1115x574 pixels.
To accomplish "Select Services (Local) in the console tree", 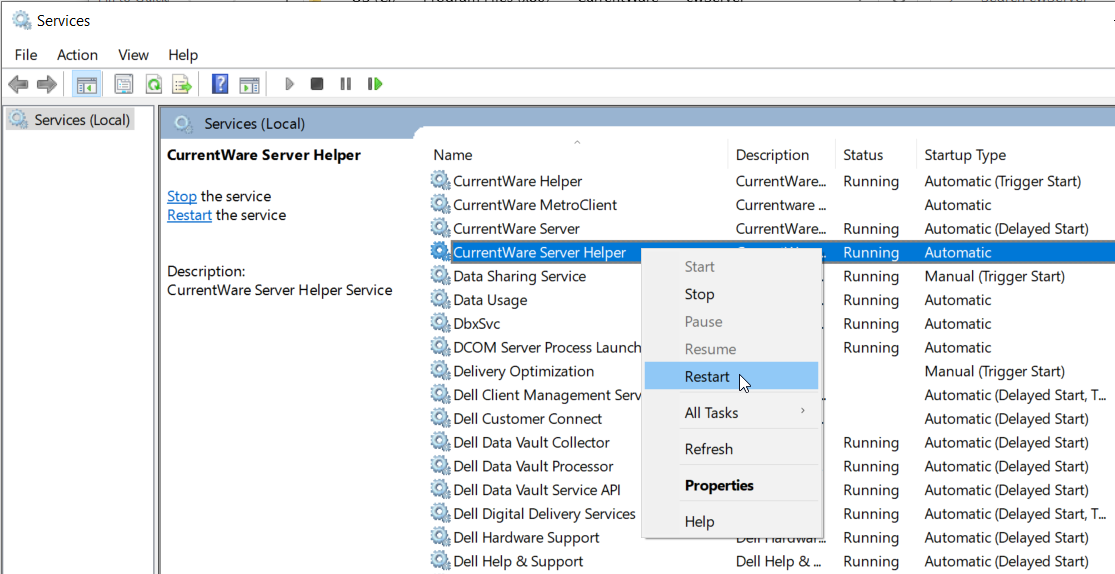I will (70, 119).
